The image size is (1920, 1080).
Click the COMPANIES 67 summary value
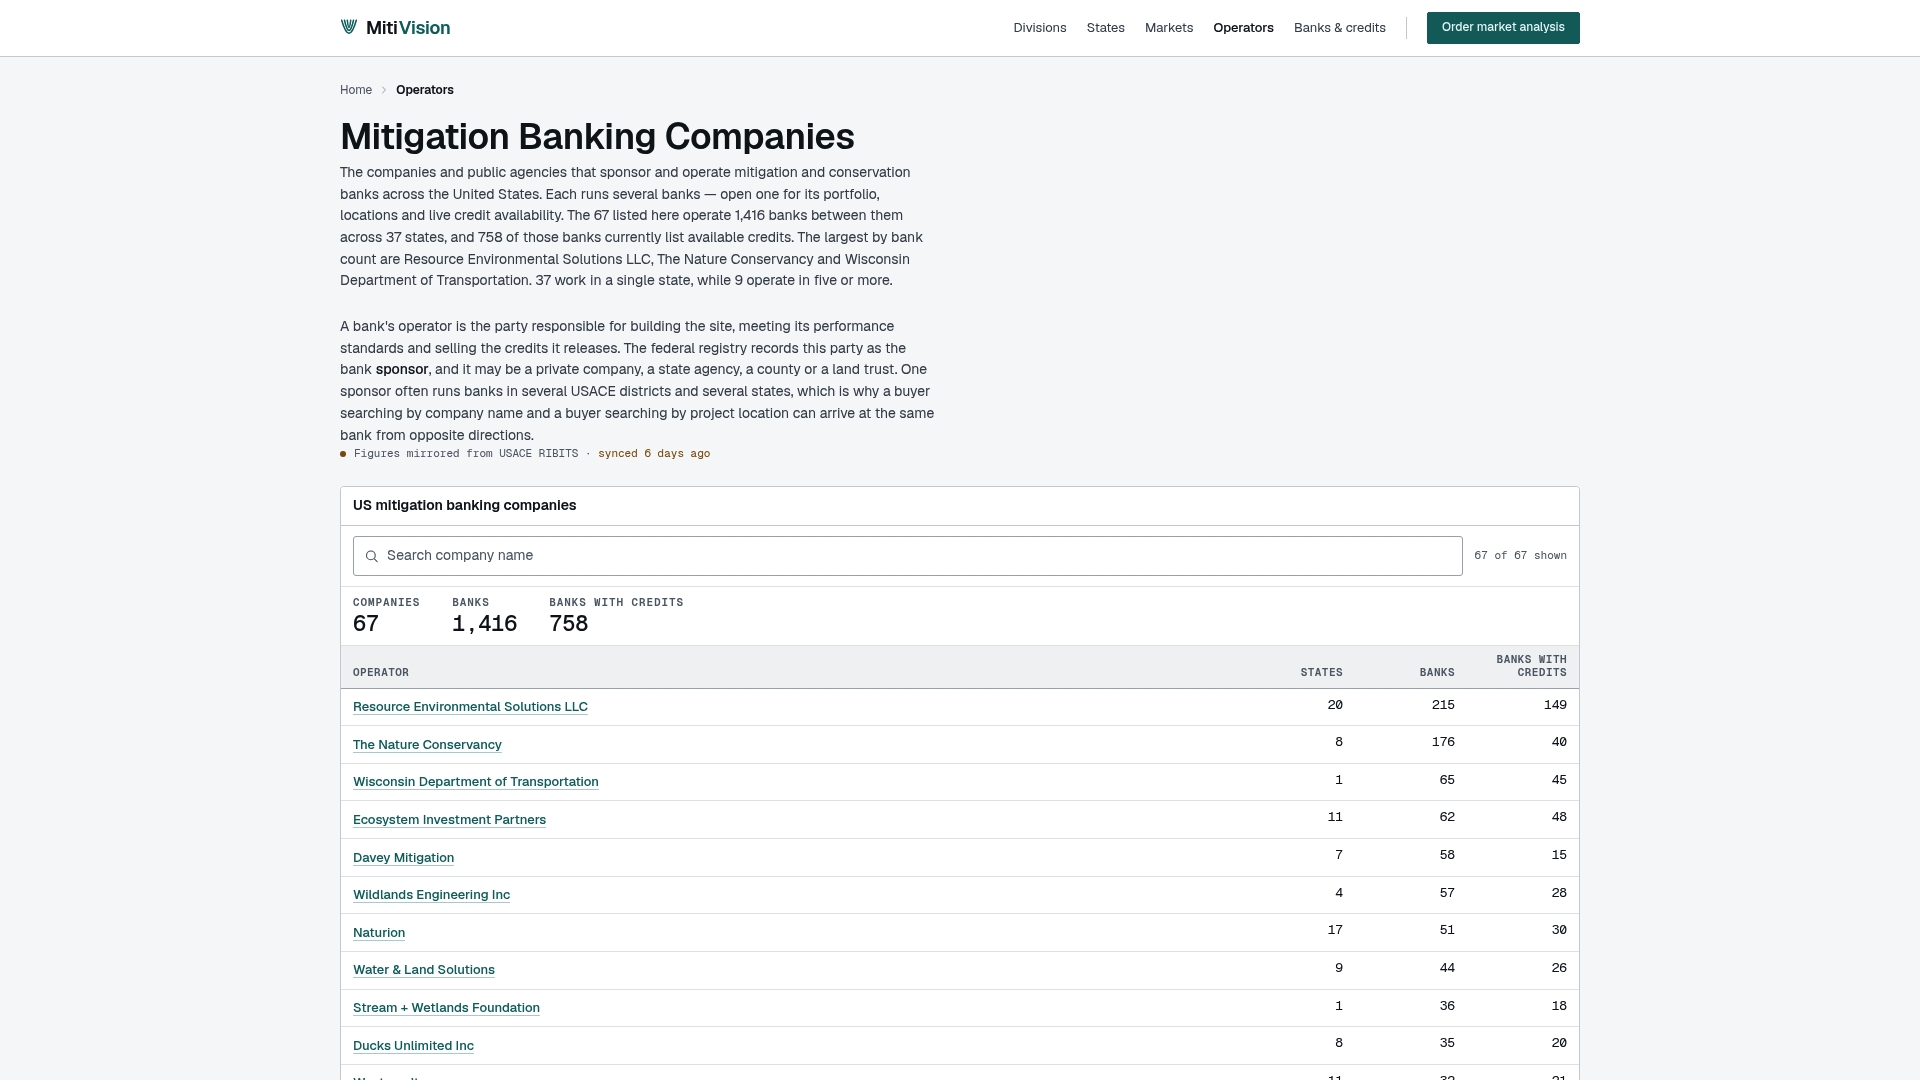tap(366, 624)
